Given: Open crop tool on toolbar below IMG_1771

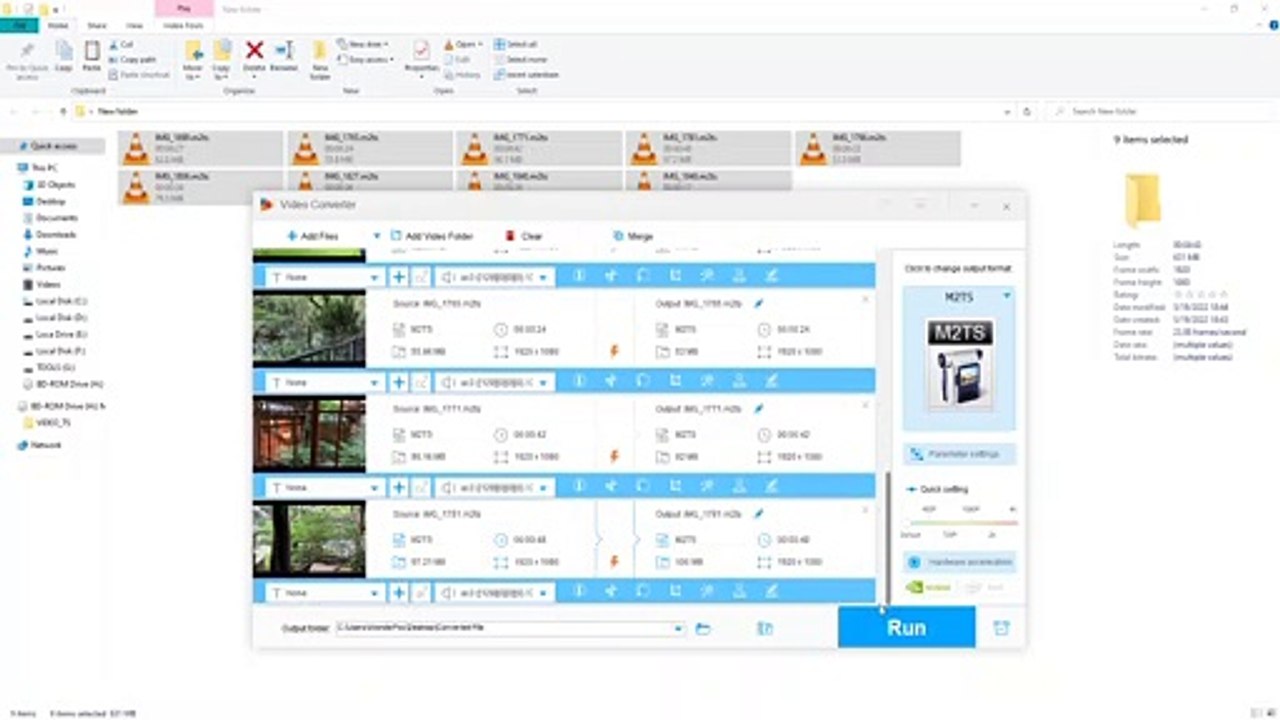Looking at the screenshot, I should (676, 487).
